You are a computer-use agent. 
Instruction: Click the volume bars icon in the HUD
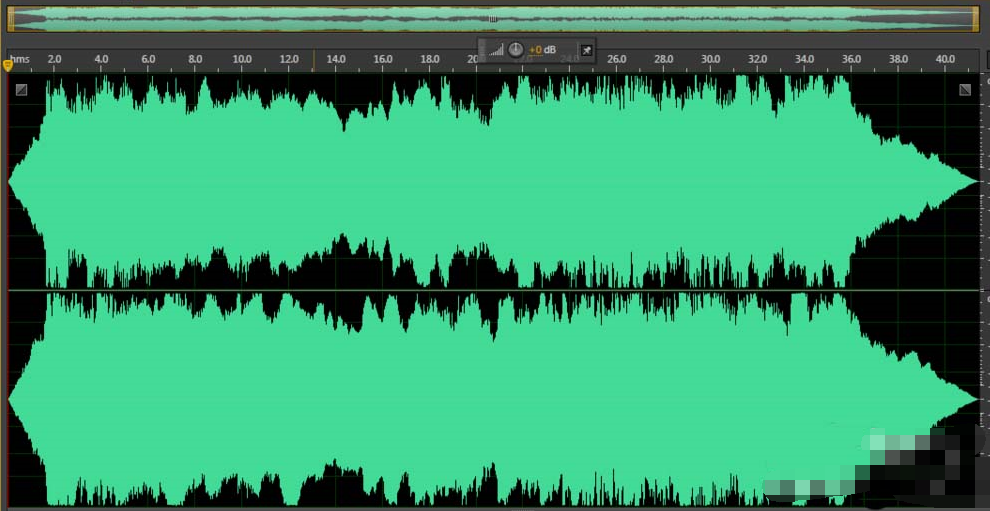(496, 50)
